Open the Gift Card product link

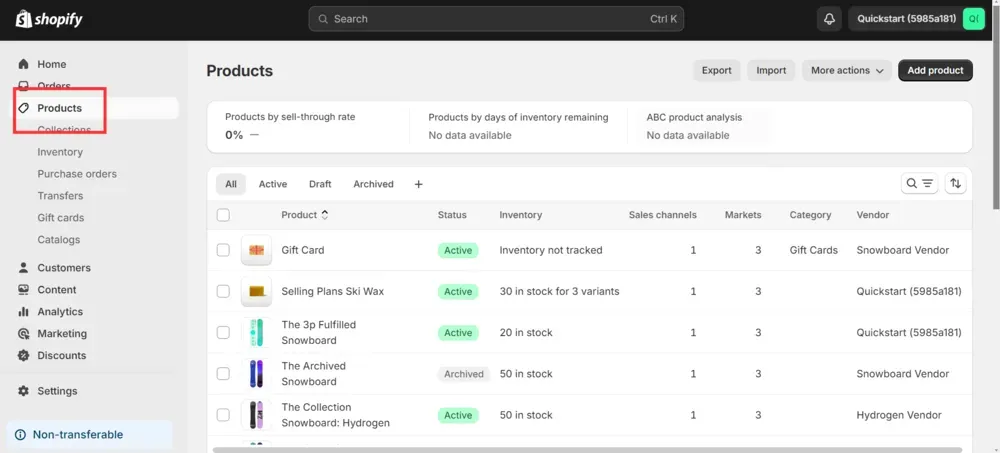303,250
